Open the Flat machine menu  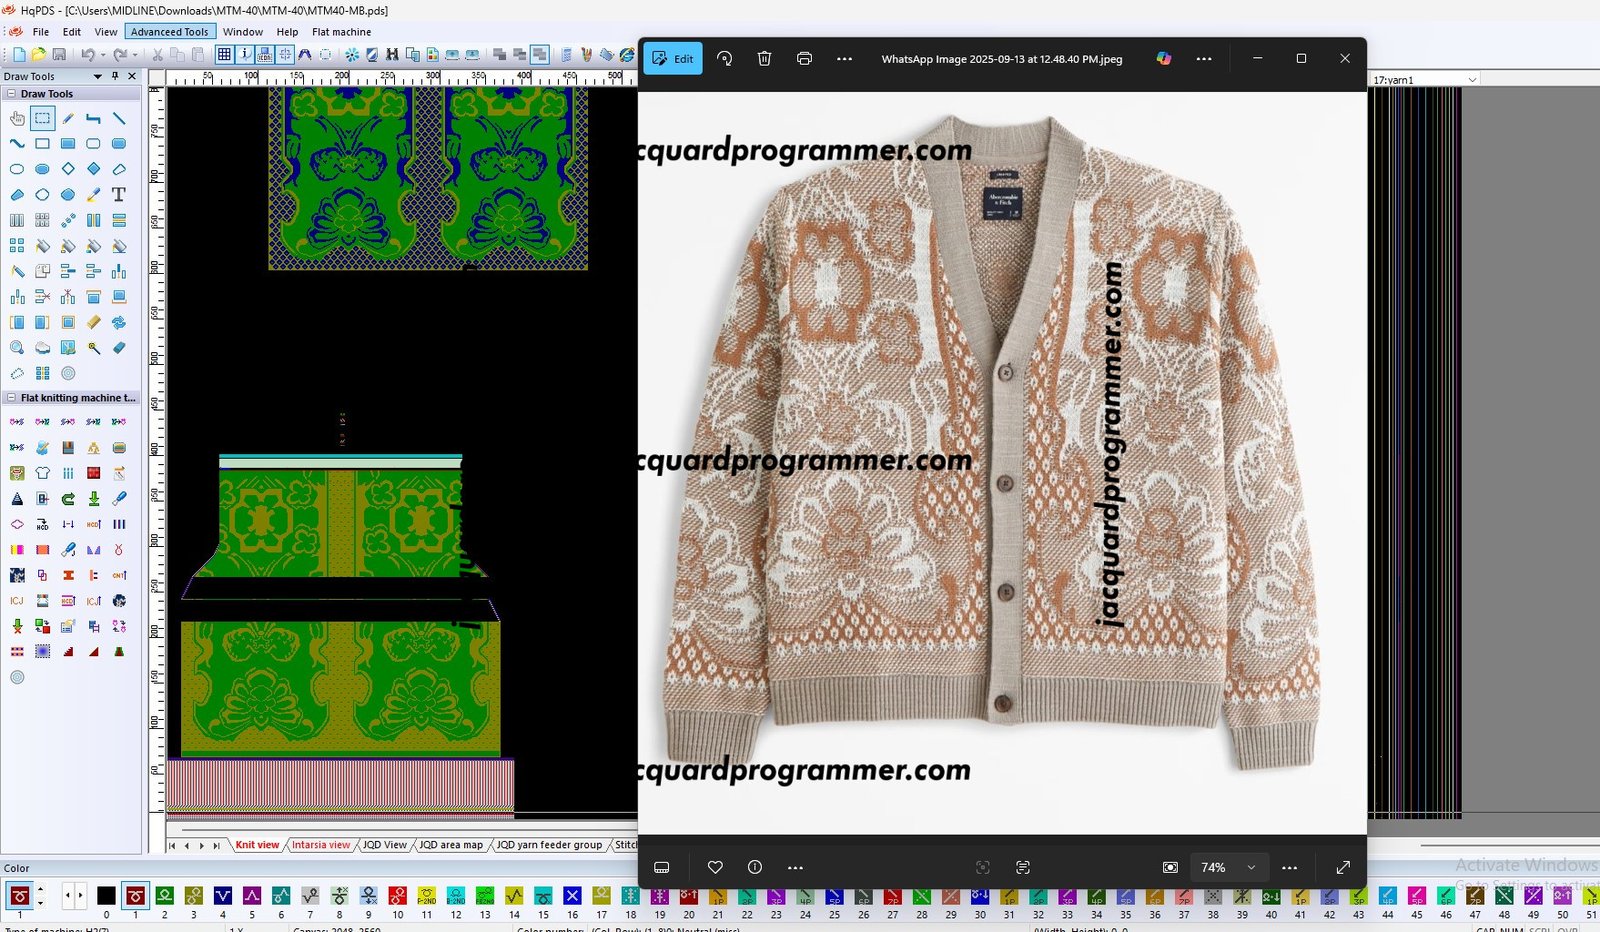341,32
